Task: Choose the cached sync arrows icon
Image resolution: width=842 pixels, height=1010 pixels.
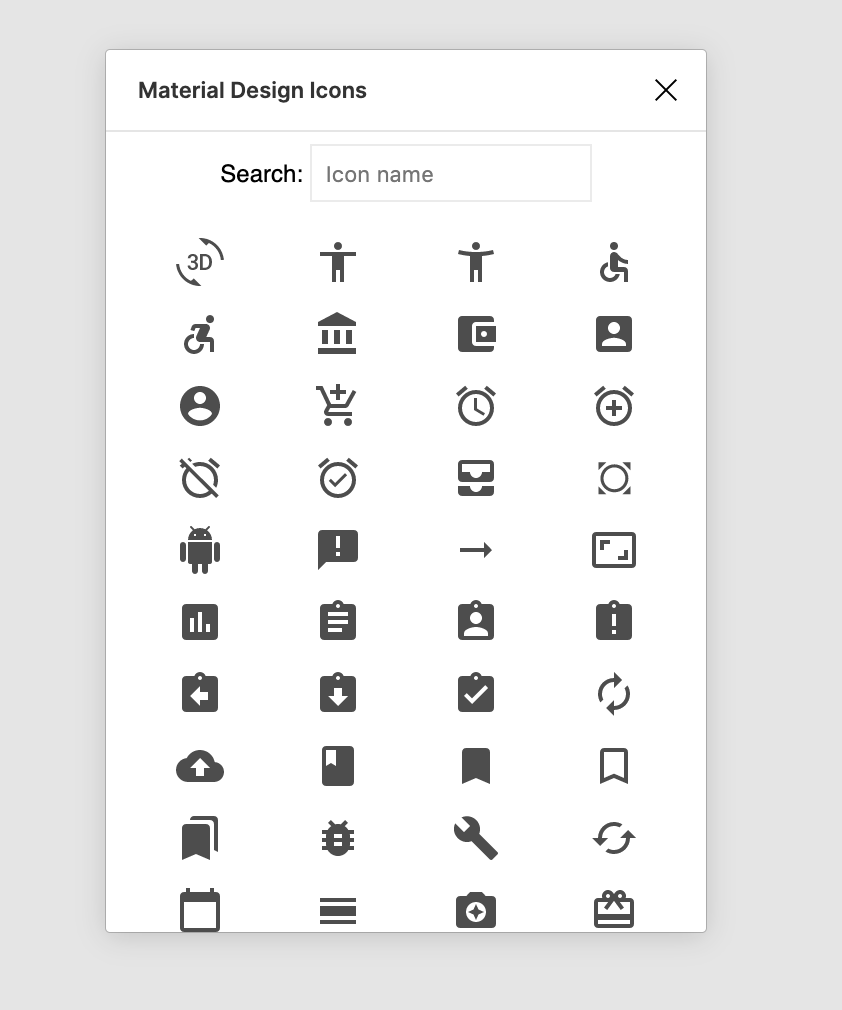Action: click(x=614, y=839)
